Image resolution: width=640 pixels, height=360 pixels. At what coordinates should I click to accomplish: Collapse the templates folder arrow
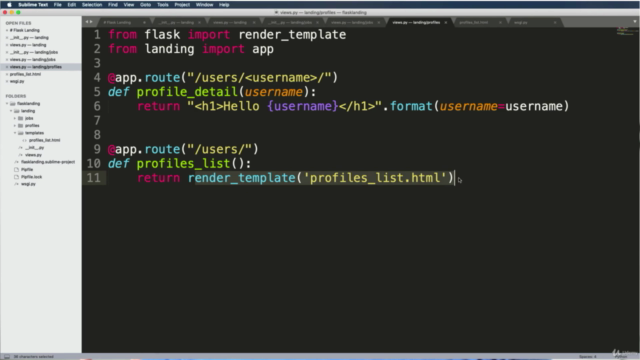point(15,133)
